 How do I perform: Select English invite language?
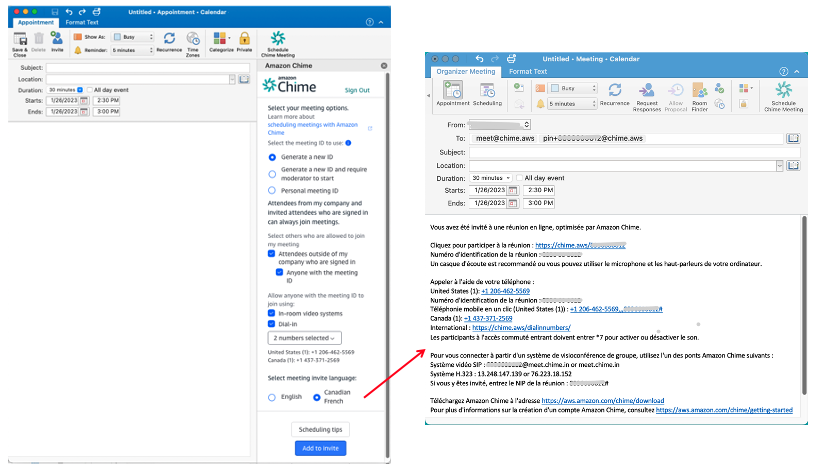click(272, 397)
